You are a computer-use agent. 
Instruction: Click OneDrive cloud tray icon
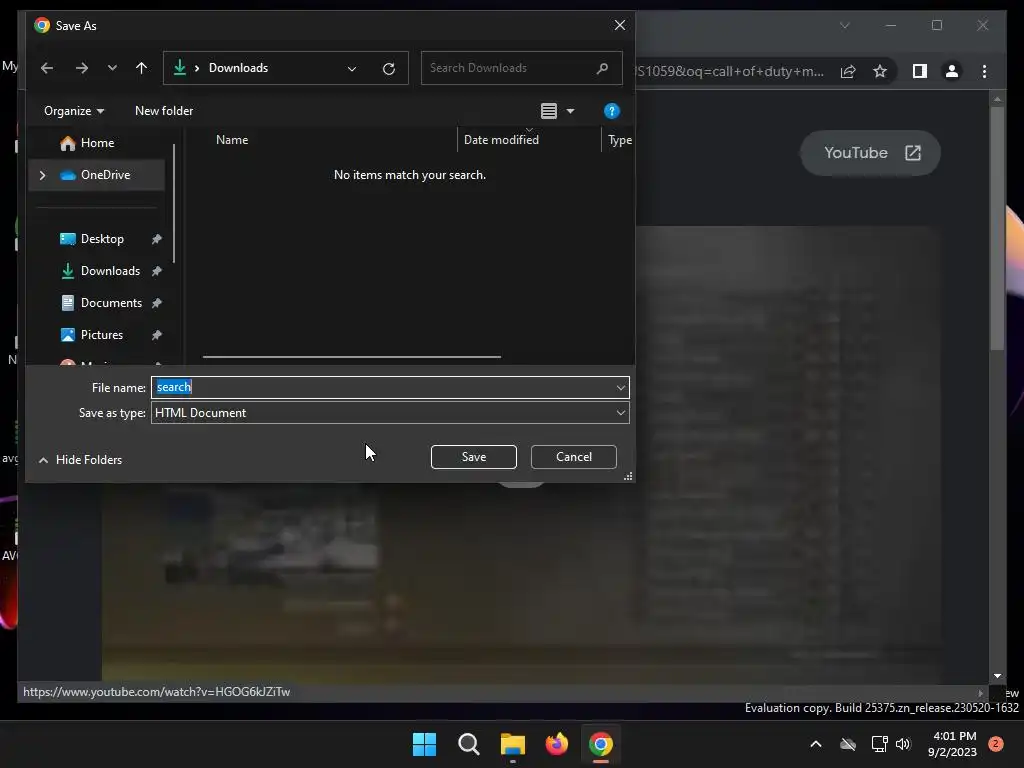848,744
